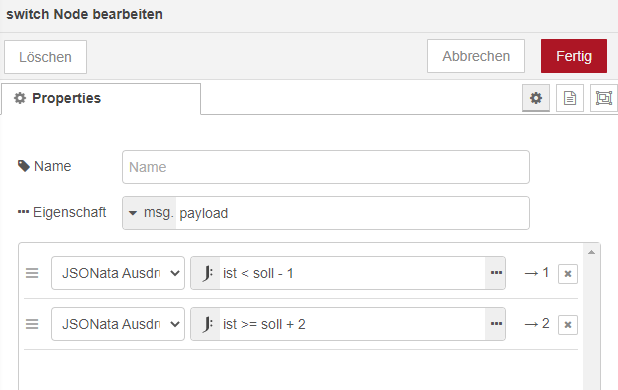Open node properties gear icon
This screenshot has height=390, width=618.
pyautogui.click(x=536, y=98)
